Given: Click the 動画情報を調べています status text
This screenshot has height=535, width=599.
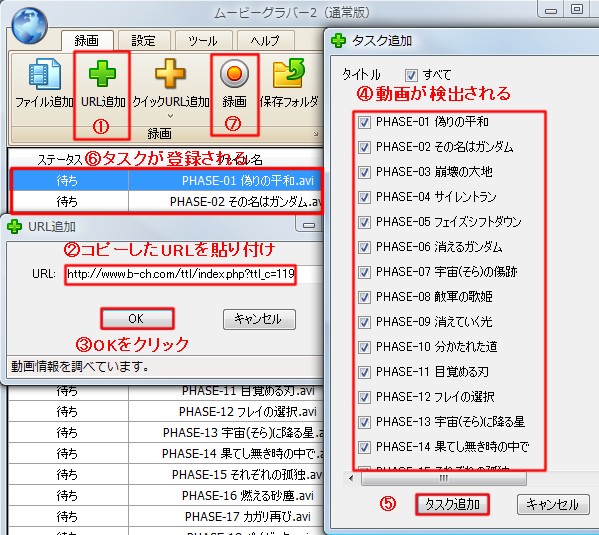Looking at the screenshot, I should [80, 366].
